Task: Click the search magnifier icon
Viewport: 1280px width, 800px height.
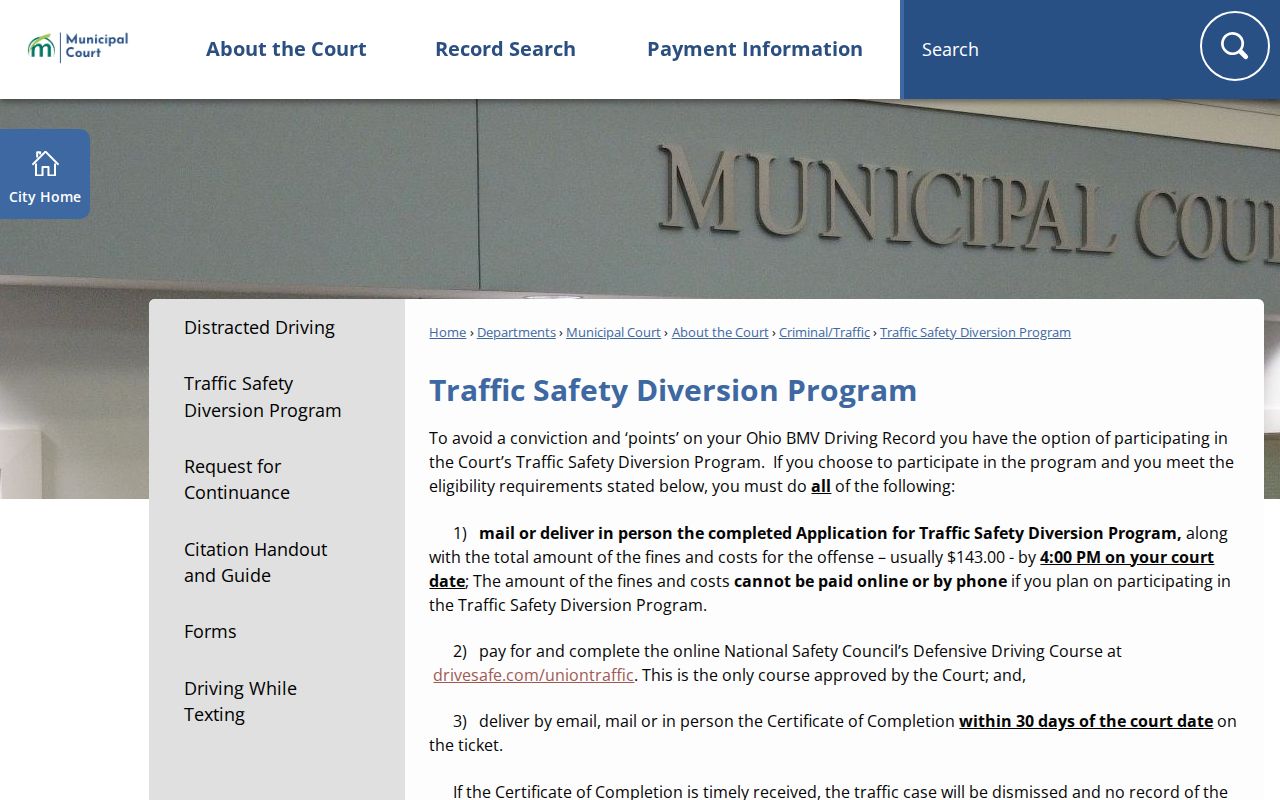Action: [x=1234, y=46]
